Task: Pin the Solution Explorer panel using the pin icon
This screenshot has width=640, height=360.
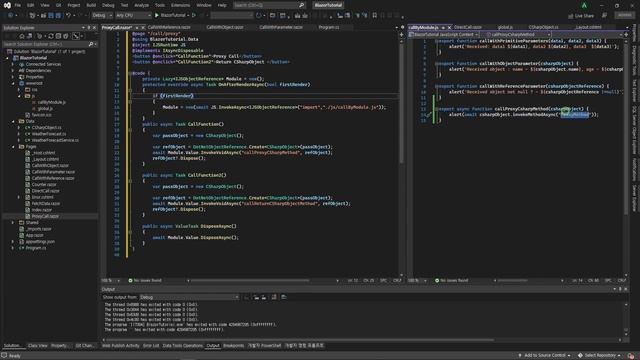Action: pos(89,28)
